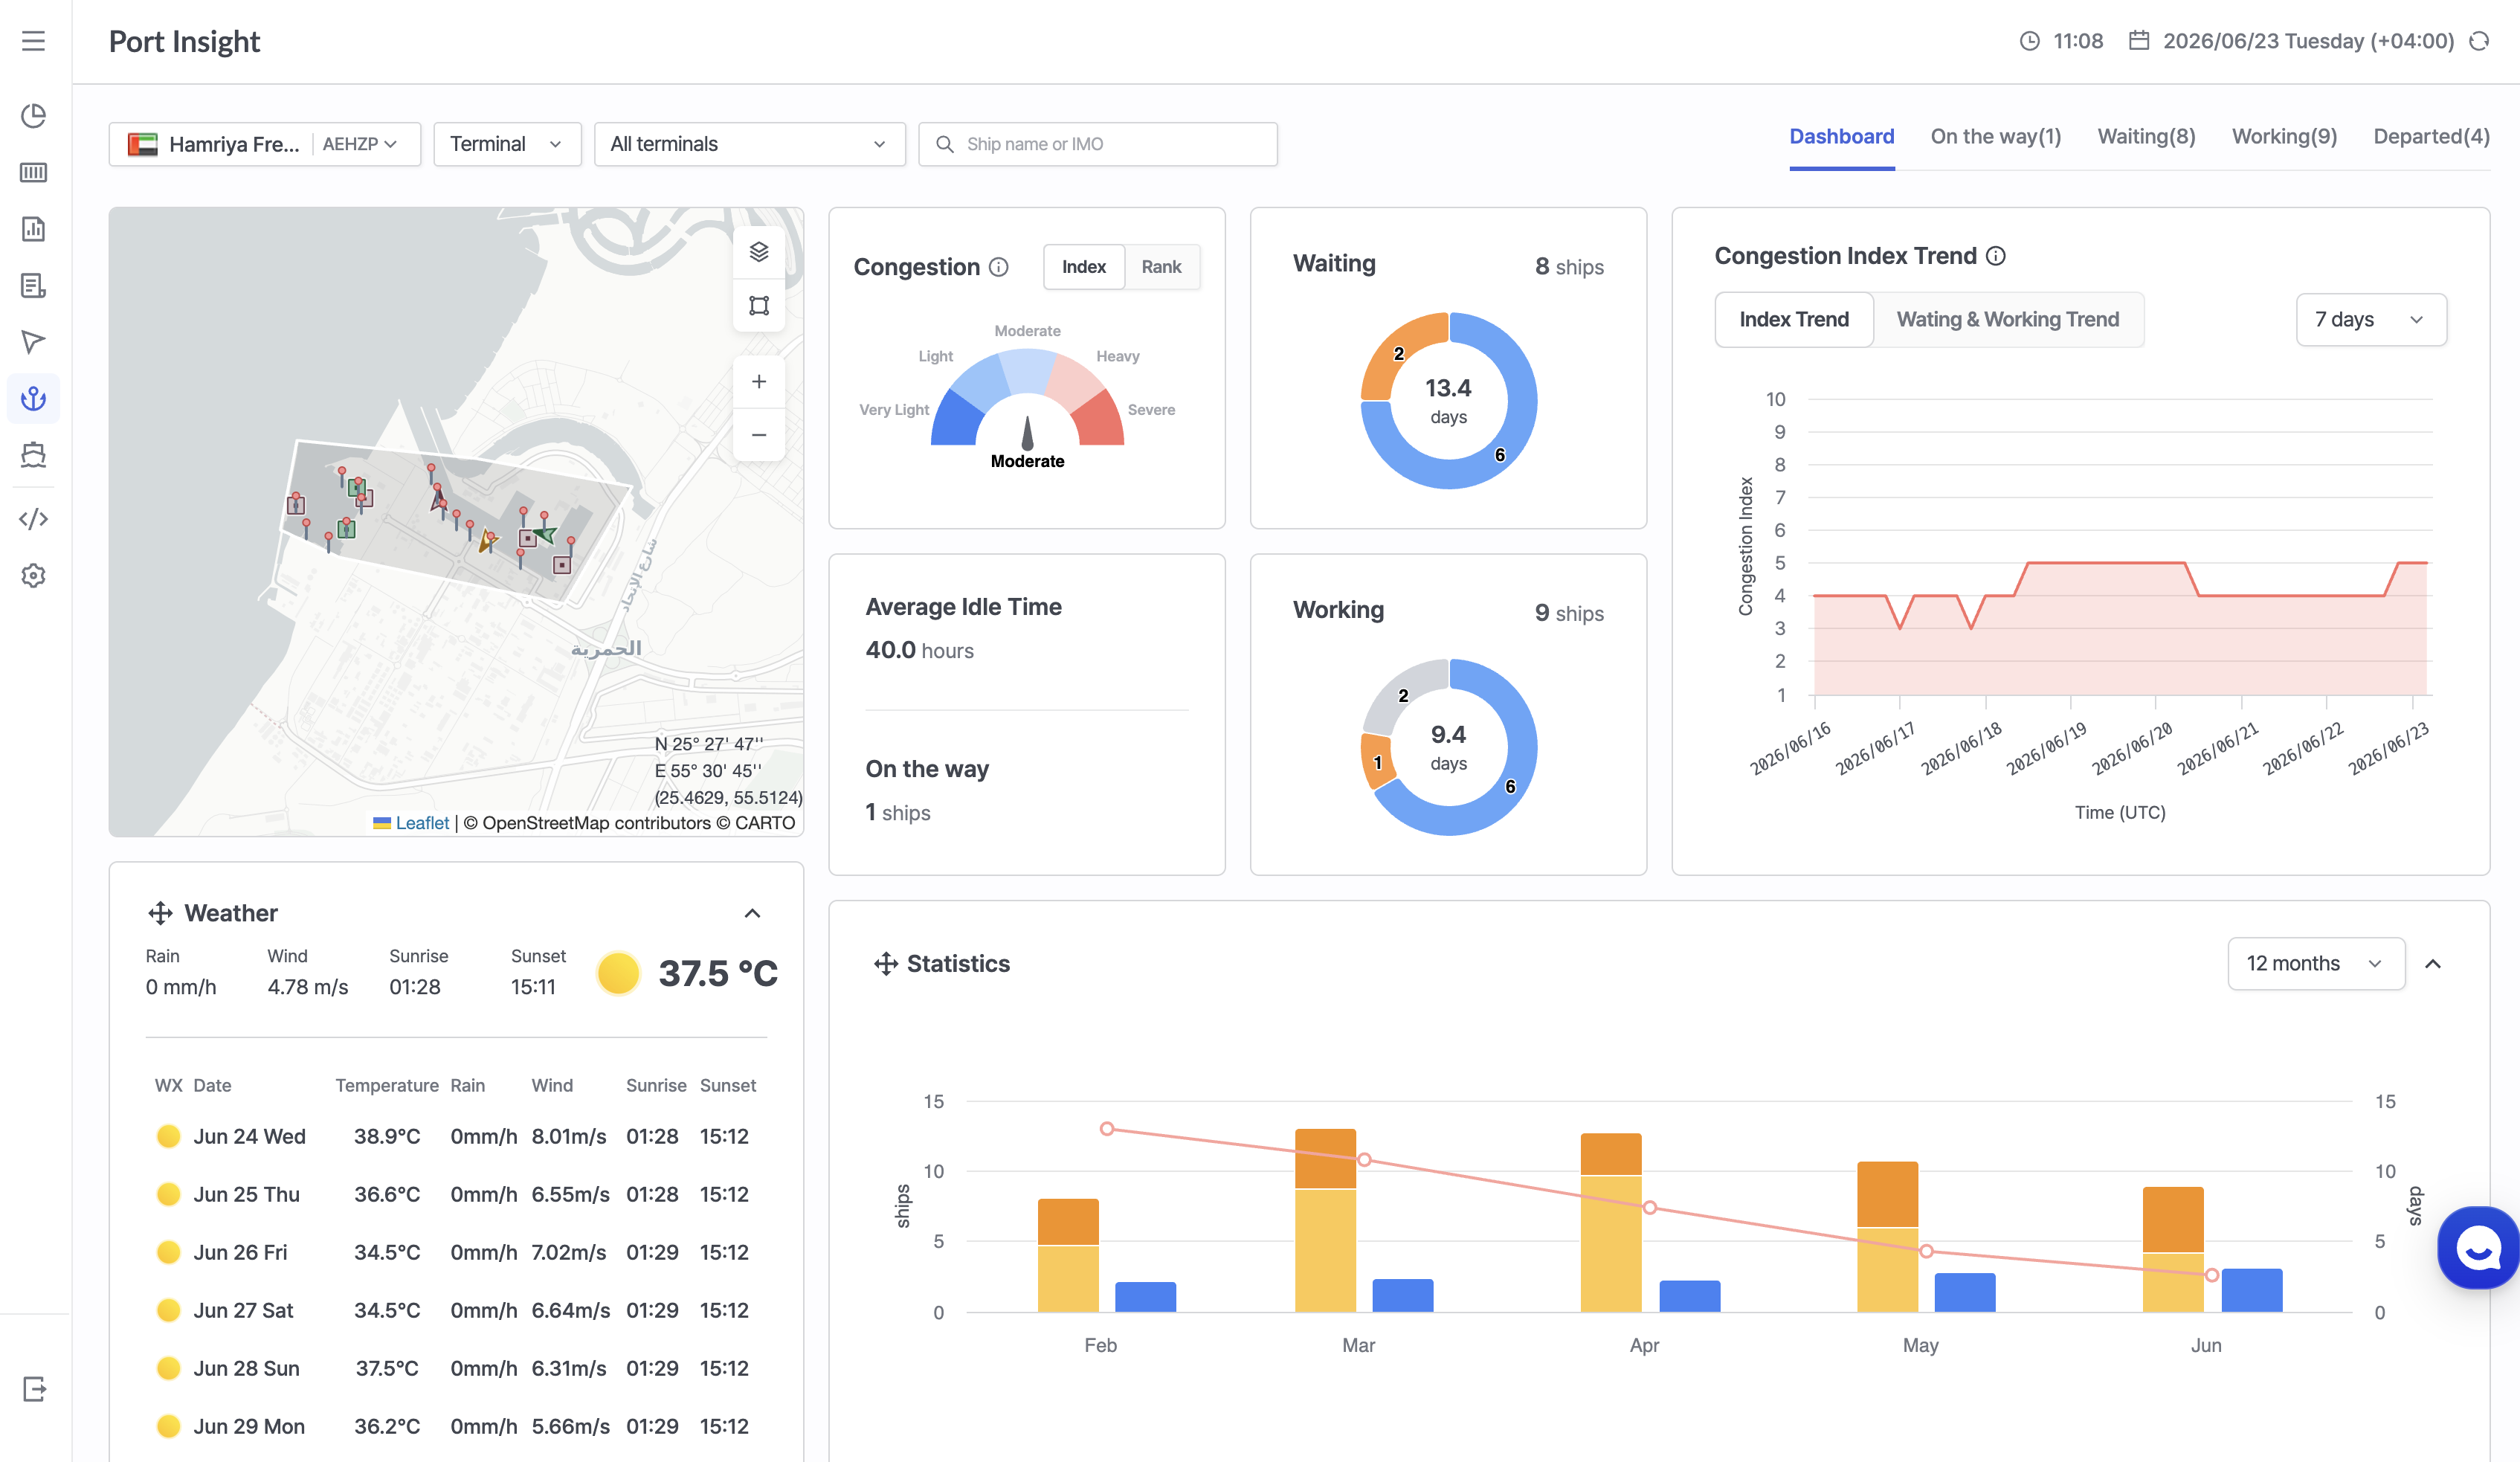Click the Ship name or IMO search field

pyautogui.click(x=1098, y=144)
